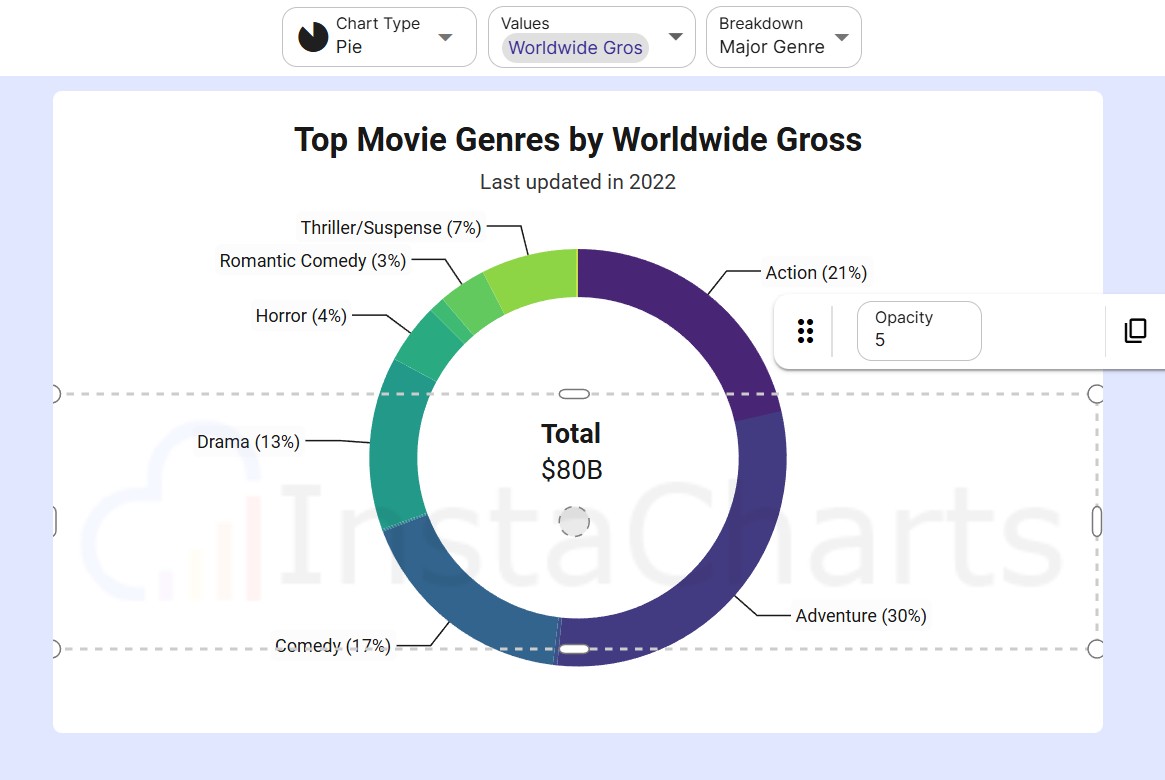Viewport: 1165px width, 780px height.
Task: Click the bottom-right corner resize handle of the watermark
Action: click(x=1096, y=649)
